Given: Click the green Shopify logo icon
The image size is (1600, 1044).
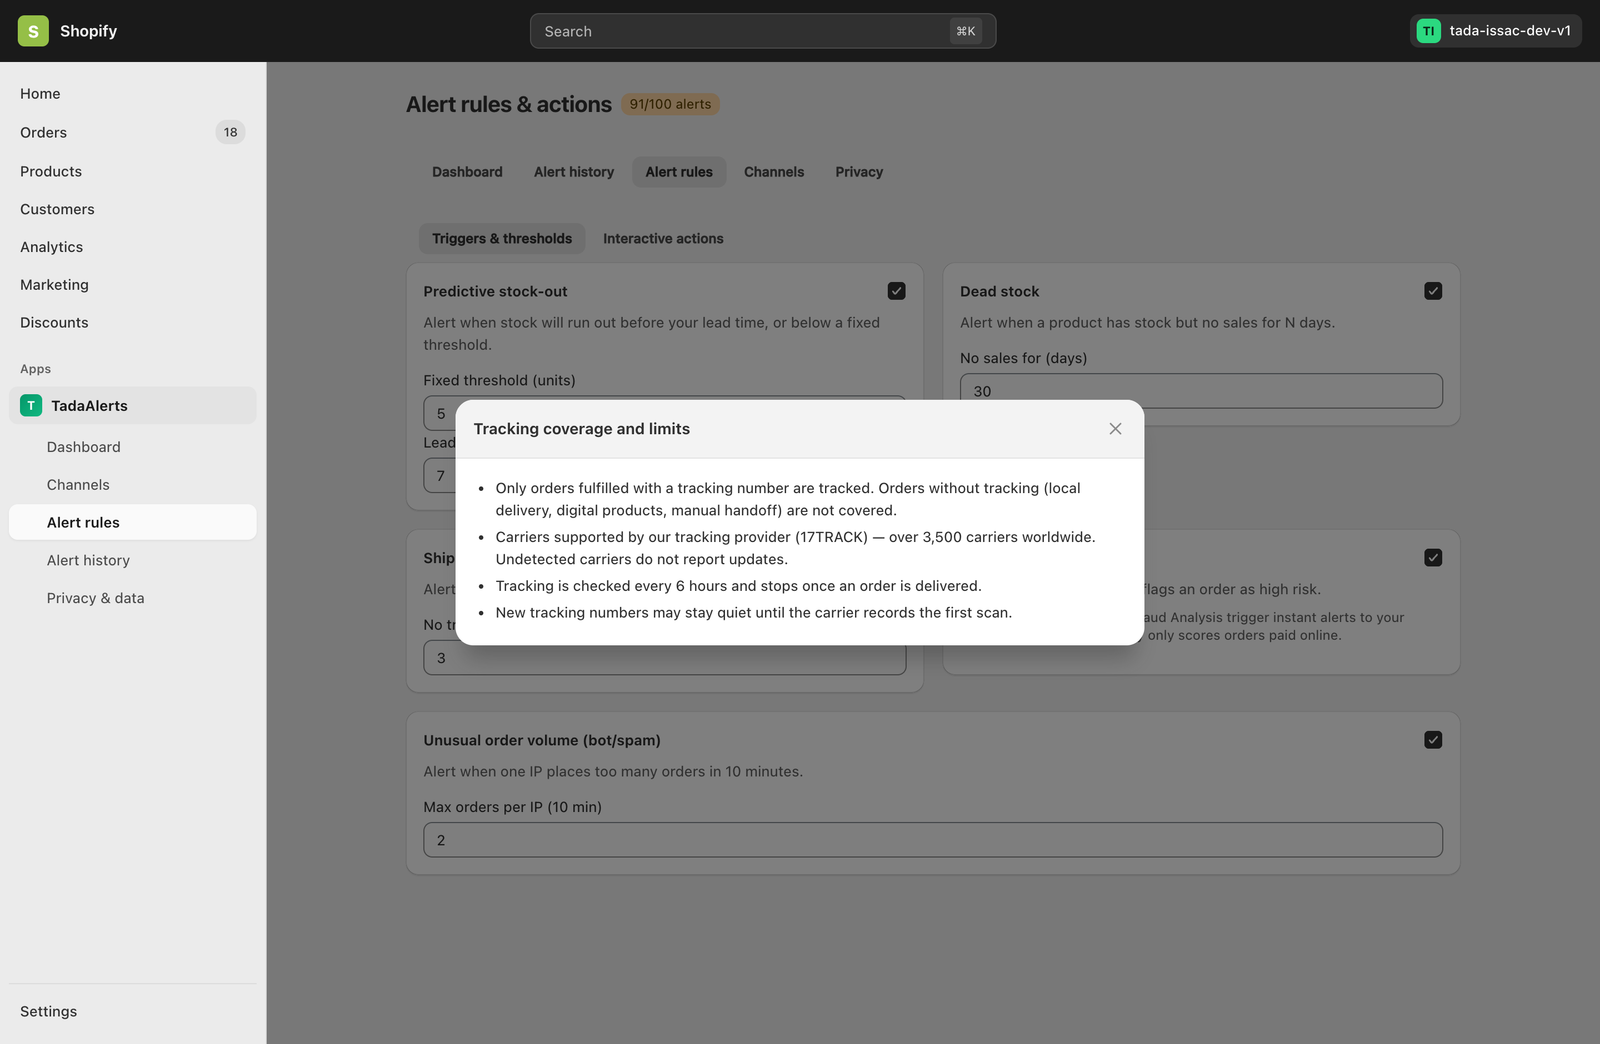Looking at the screenshot, I should pyautogui.click(x=33, y=31).
